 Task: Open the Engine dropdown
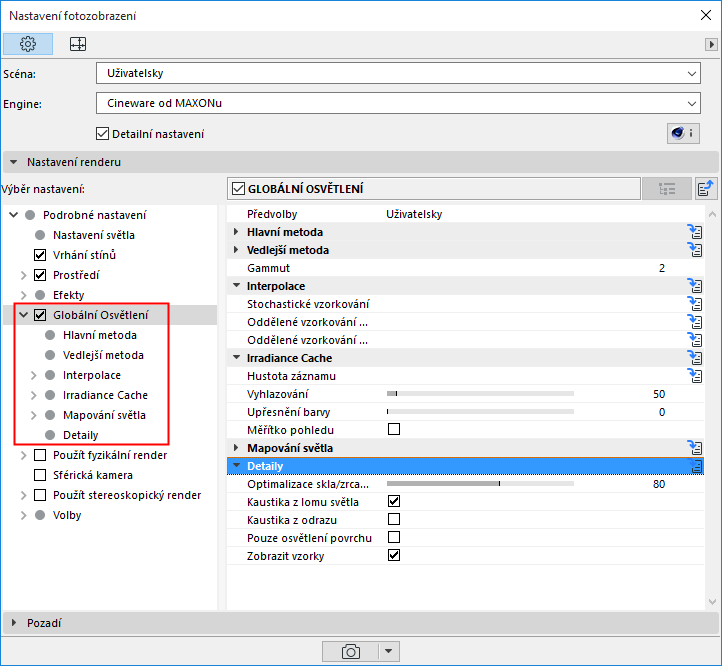tap(398, 103)
